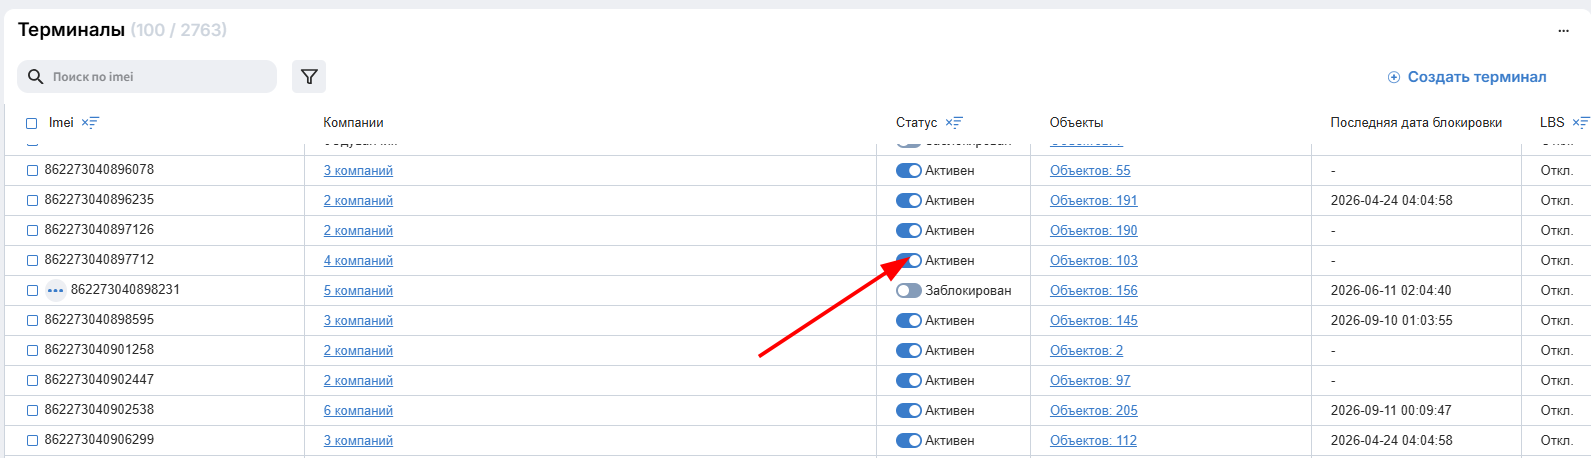The width and height of the screenshot is (1591, 458).
Task: Toggle status switch for terminal 862273040902447
Action: pos(908,381)
